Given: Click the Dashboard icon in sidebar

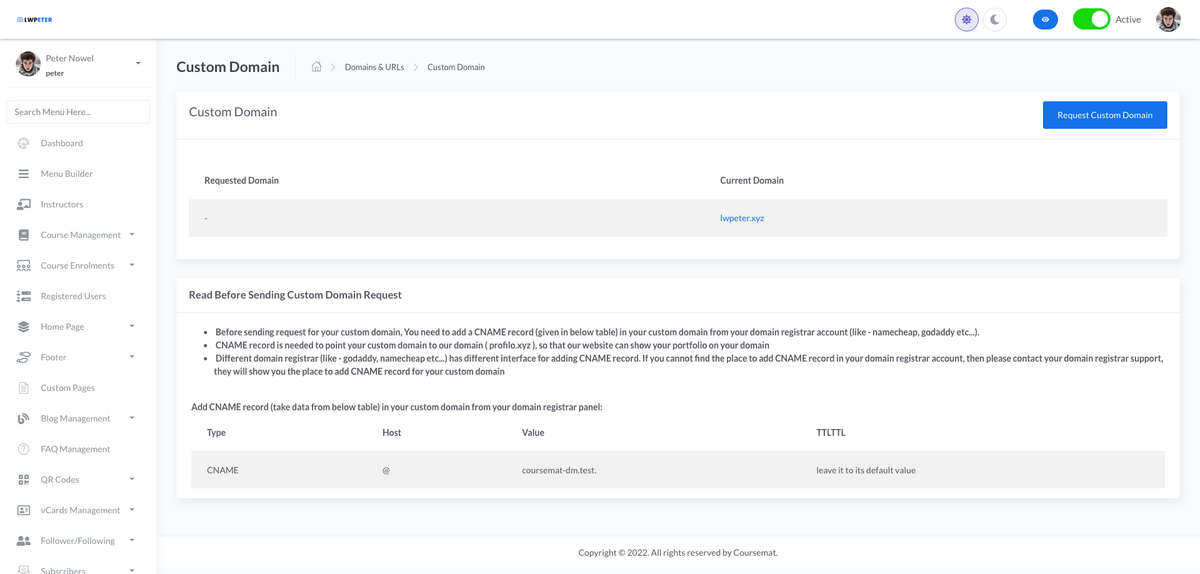Looking at the screenshot, I should point(24,143).
